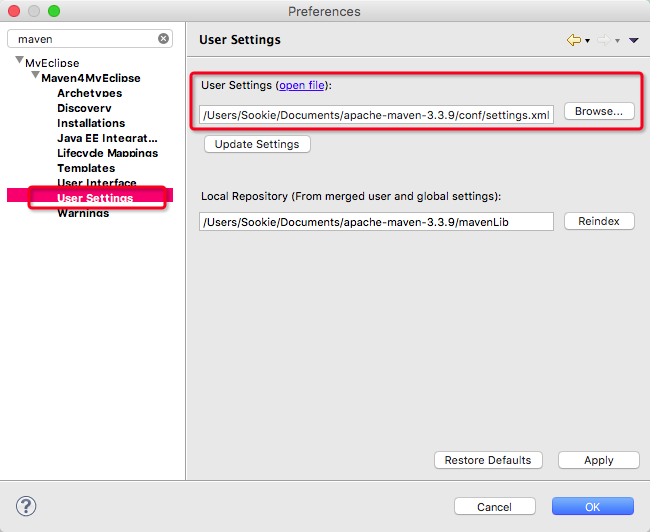
Task: Collapse the Maven4MyEclipse tree node
Action: point(35,76)
